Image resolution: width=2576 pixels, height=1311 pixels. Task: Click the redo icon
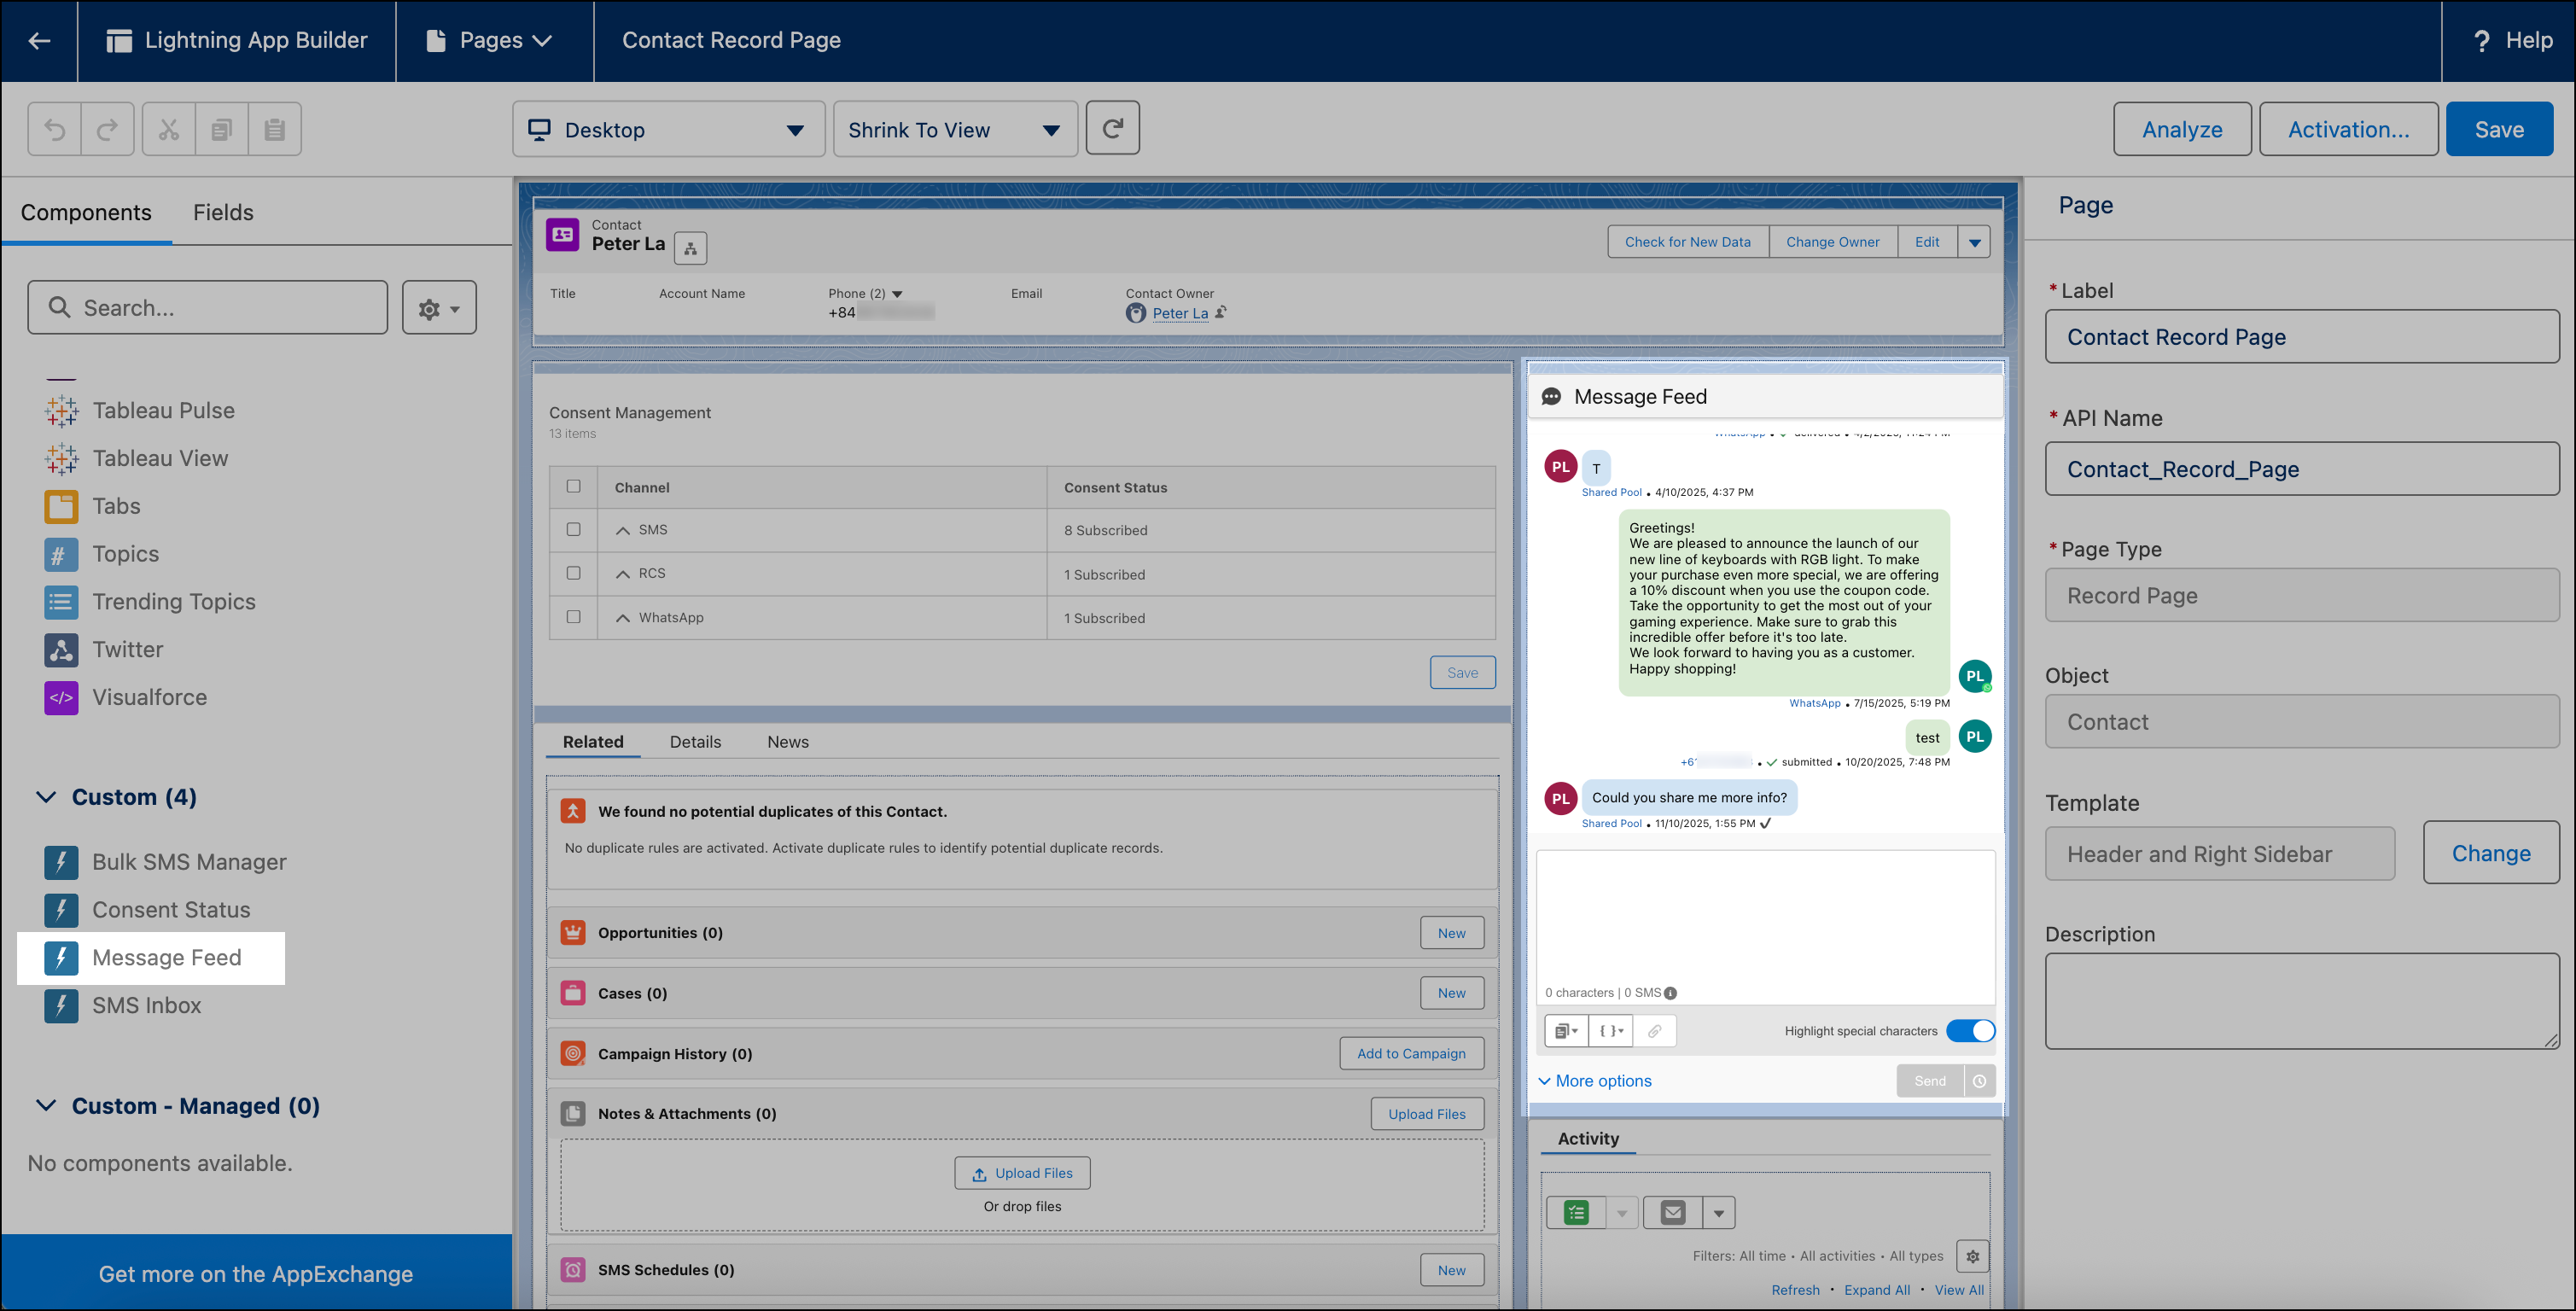point(108,129)
